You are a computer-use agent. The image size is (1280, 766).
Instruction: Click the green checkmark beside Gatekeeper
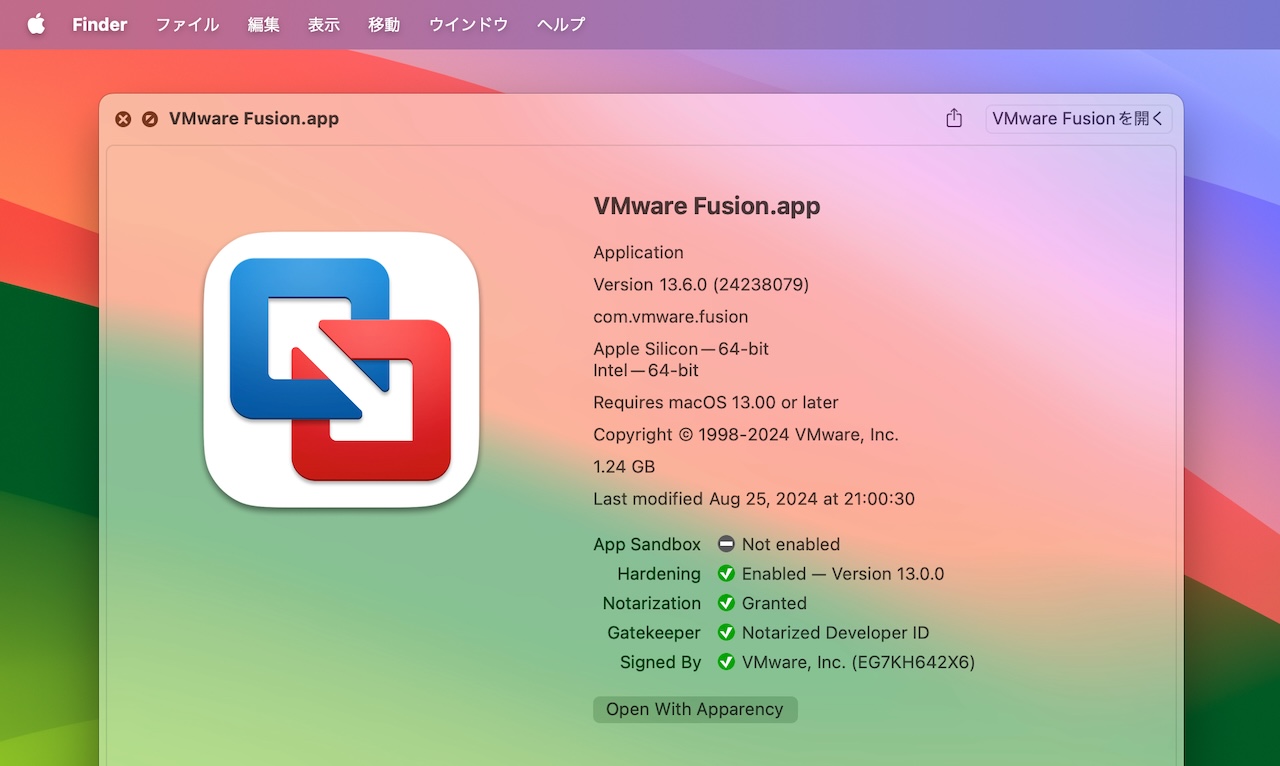[x=726, y=633]
